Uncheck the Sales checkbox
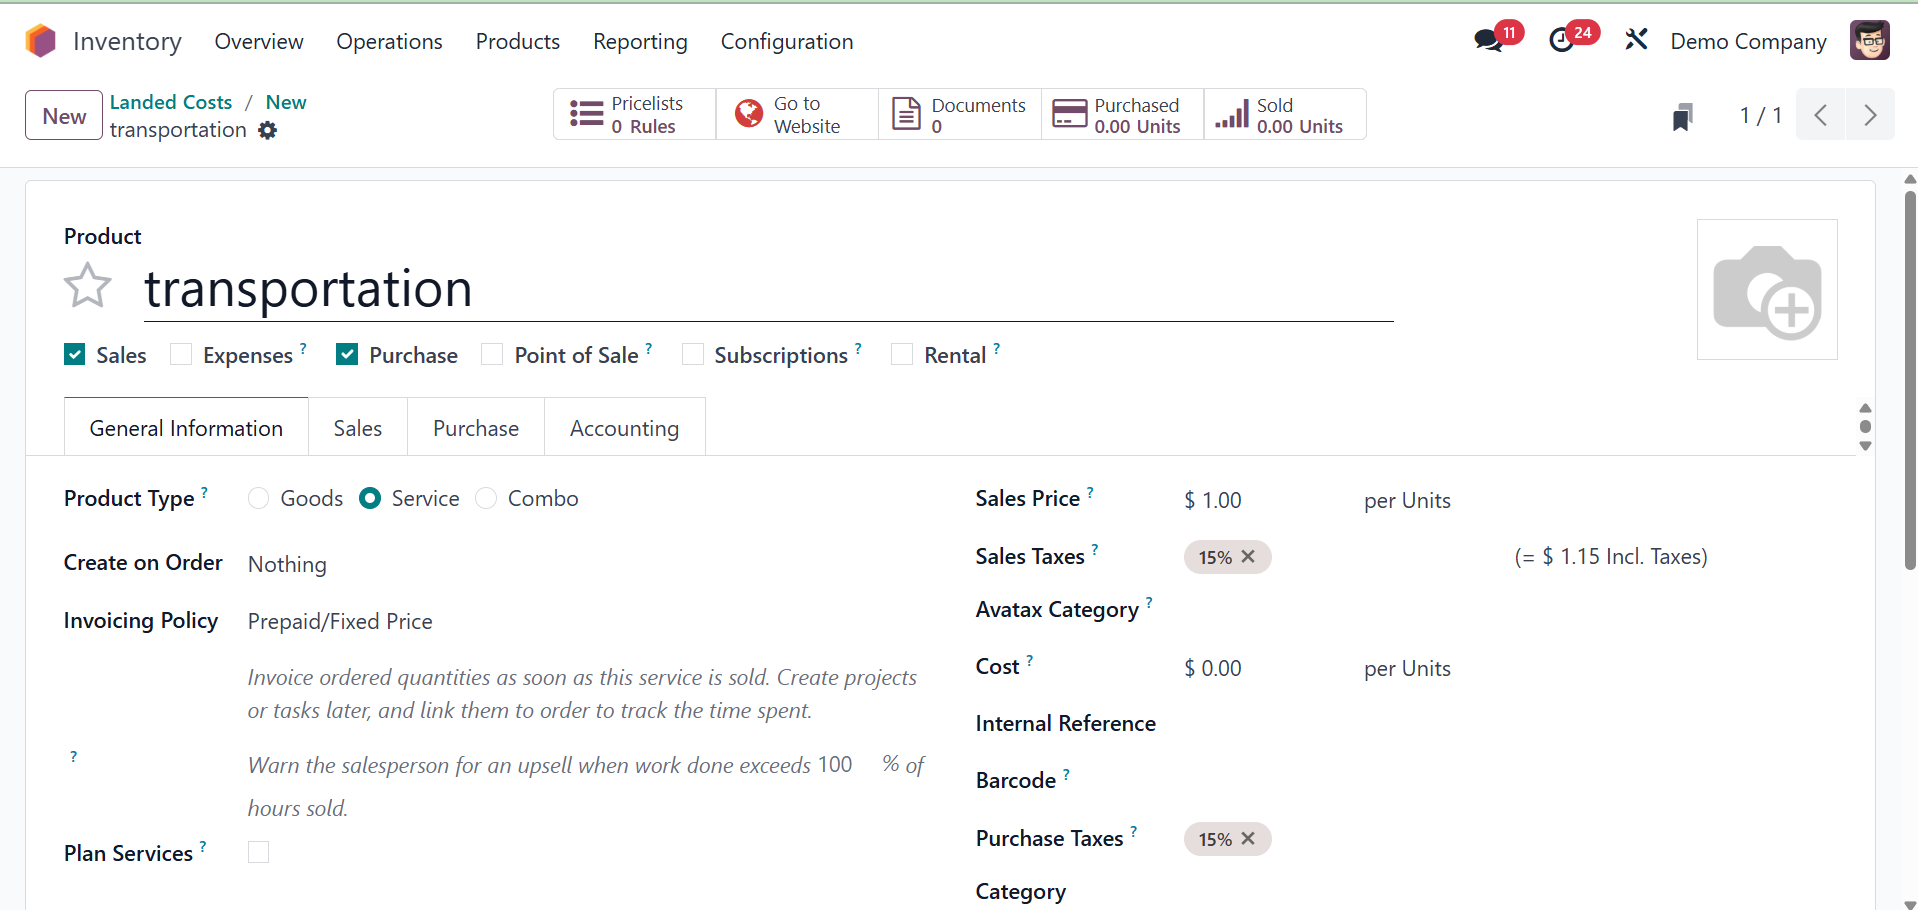 tap(75, 355)
